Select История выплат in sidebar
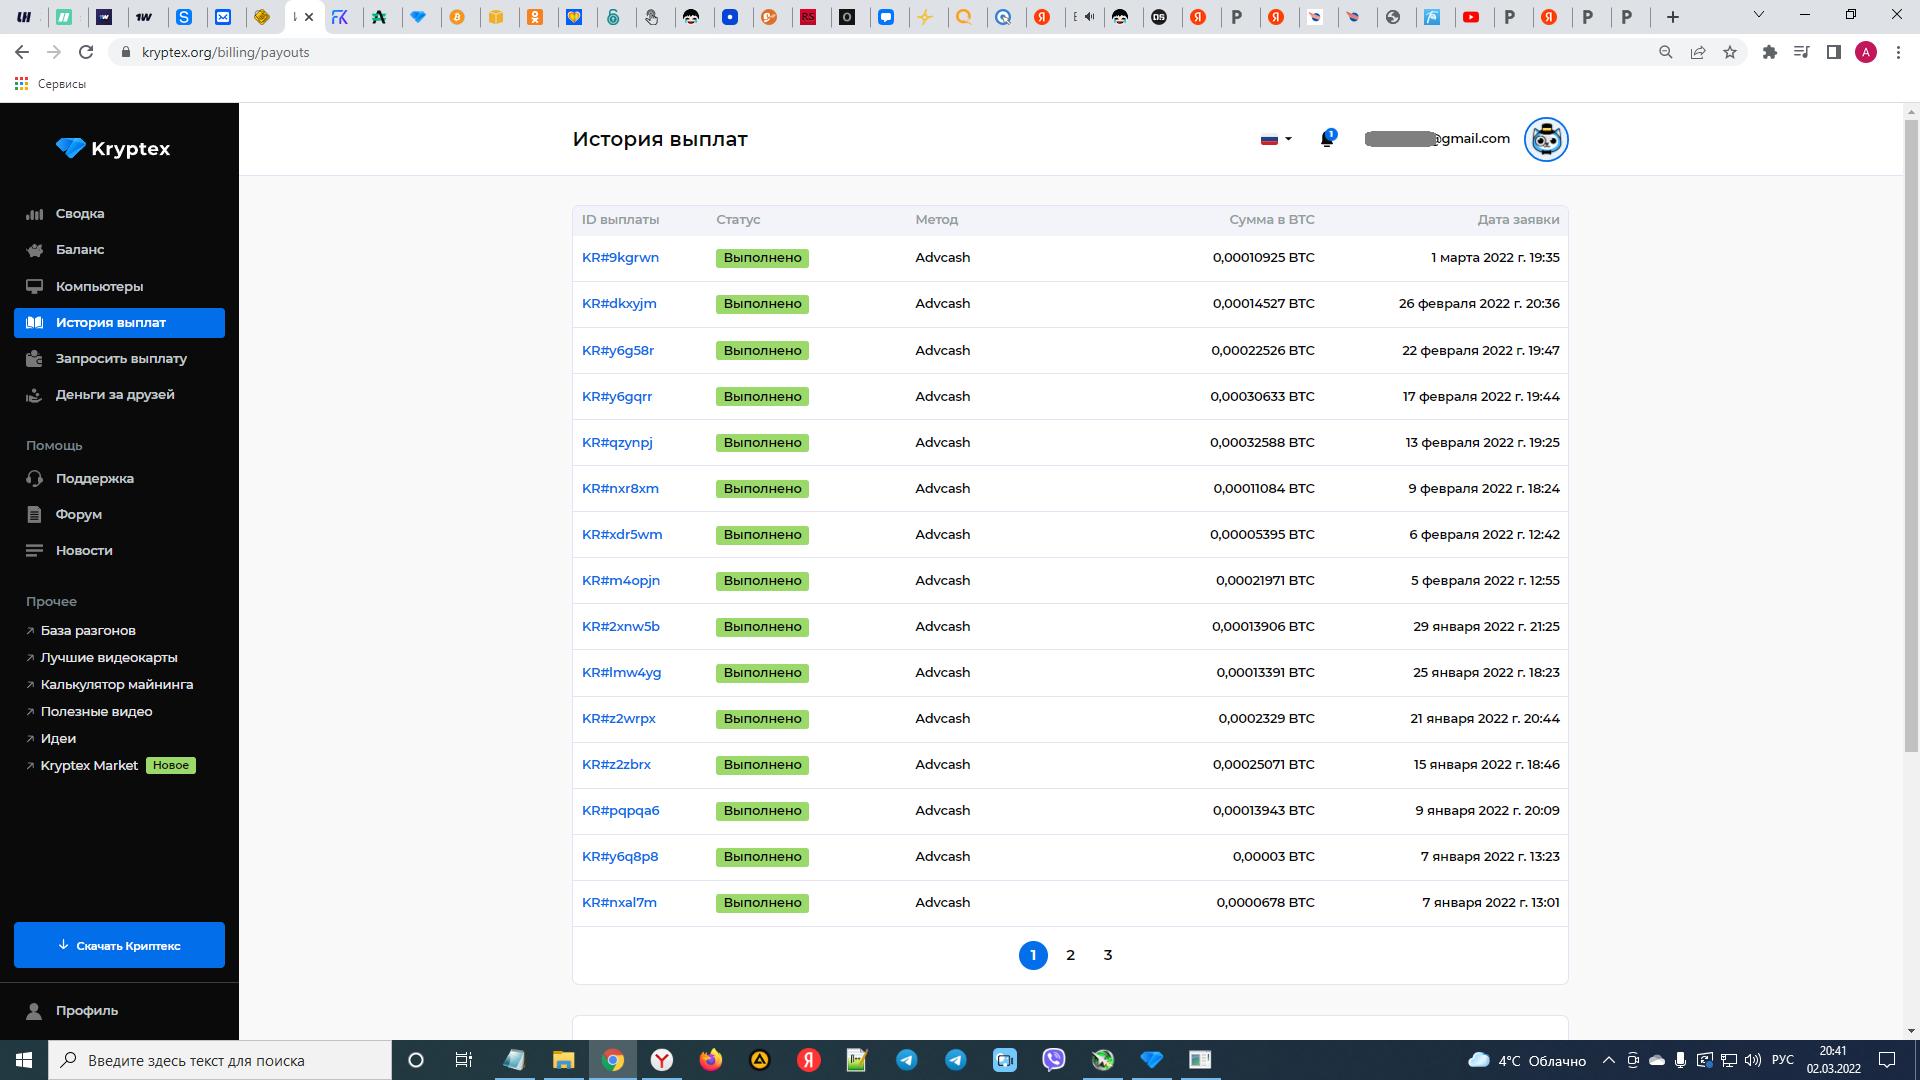Image resolution: width=1920 pixels, height=1080 pixels. (x=119, y=322)
